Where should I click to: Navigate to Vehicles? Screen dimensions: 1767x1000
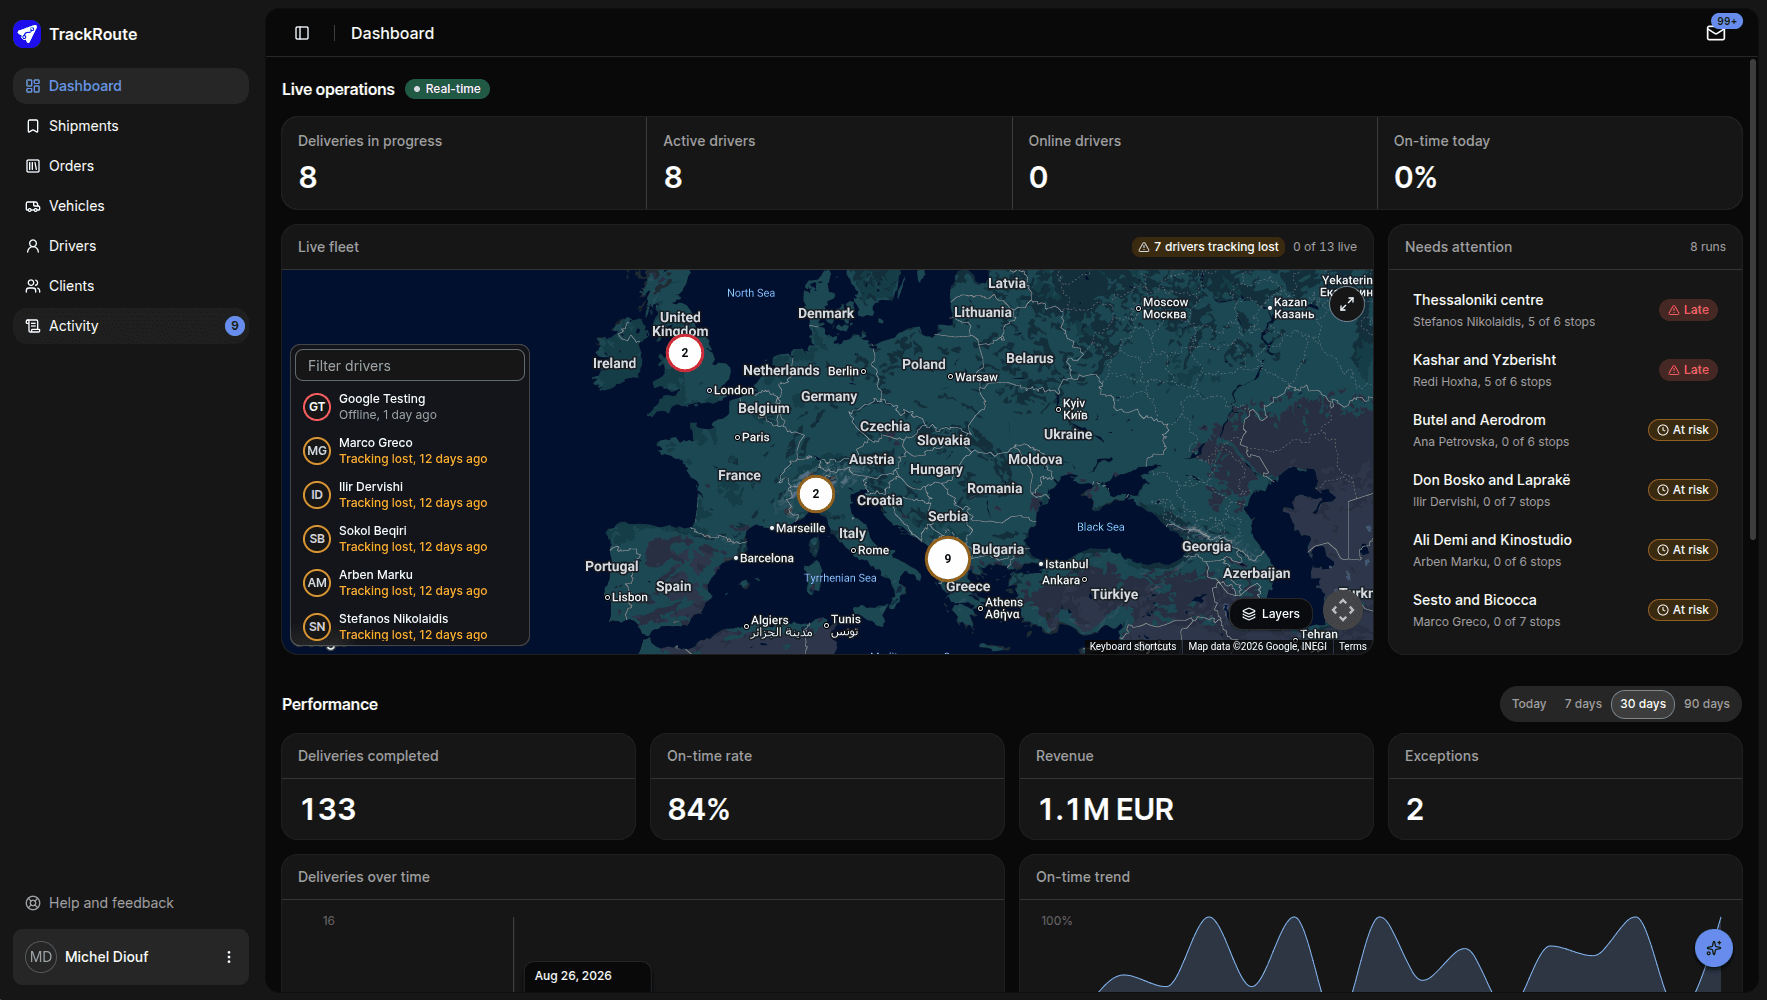point(131,206)
